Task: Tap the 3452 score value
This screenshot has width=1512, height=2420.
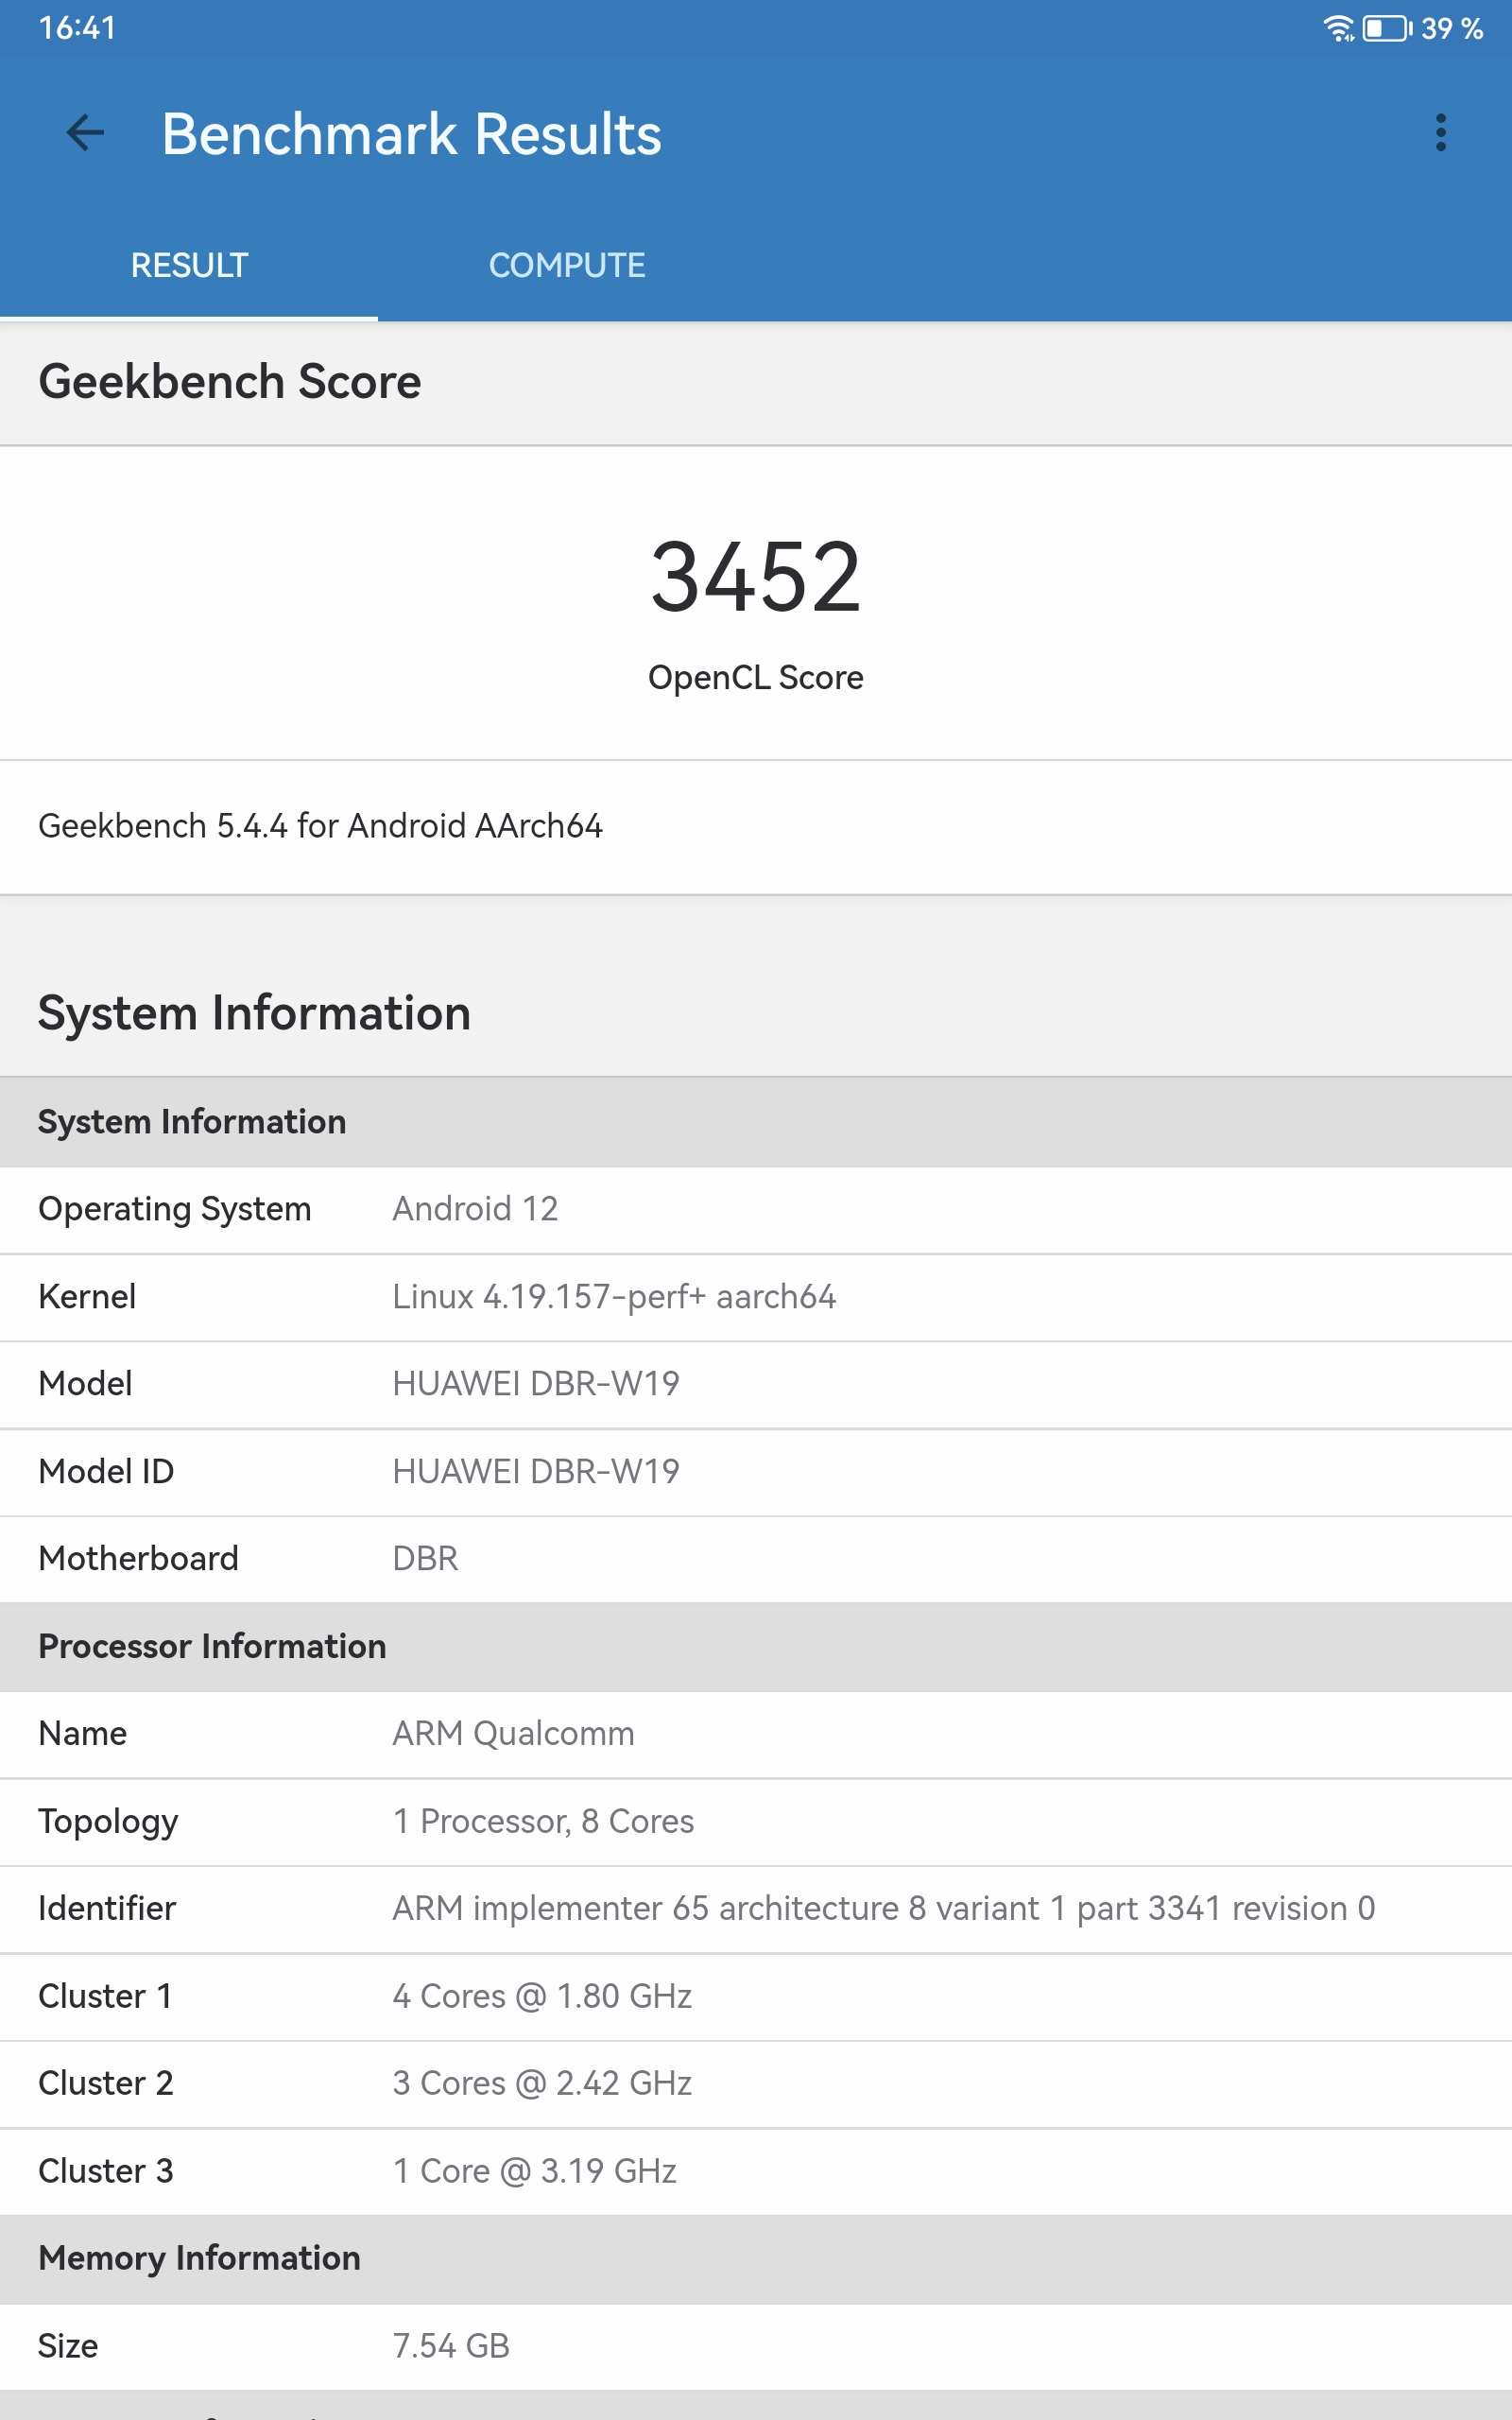Action: (756, 577)
